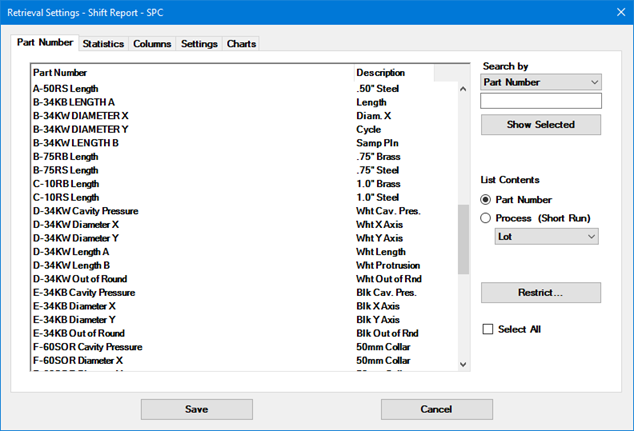Select the Part Number radio button
The image size is (634, 431).
[487, 200]
